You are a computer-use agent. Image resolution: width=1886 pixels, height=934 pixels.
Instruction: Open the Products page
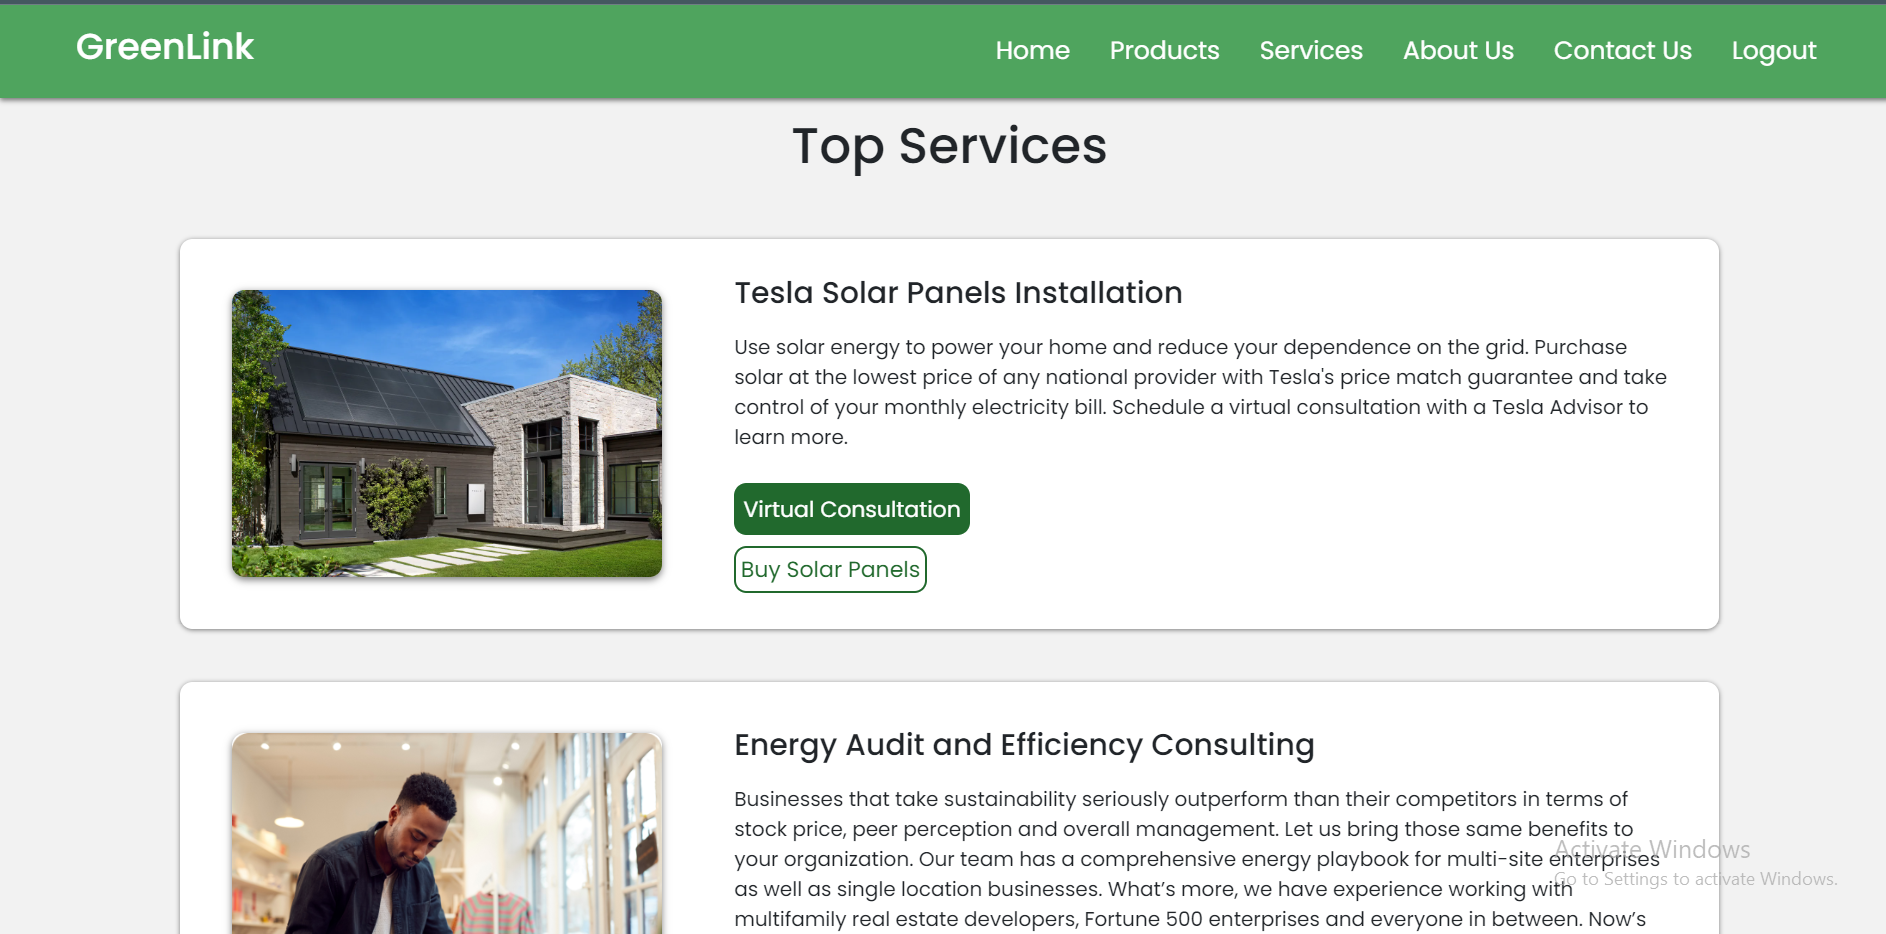1164,50
